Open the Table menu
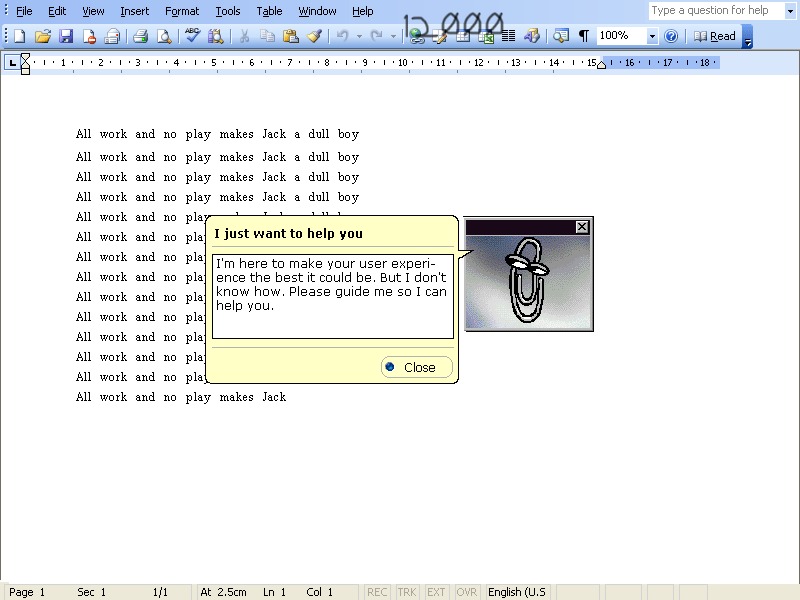Image resolution: width=800 pixels, height=600 pixels. click(x=269, y=11)
